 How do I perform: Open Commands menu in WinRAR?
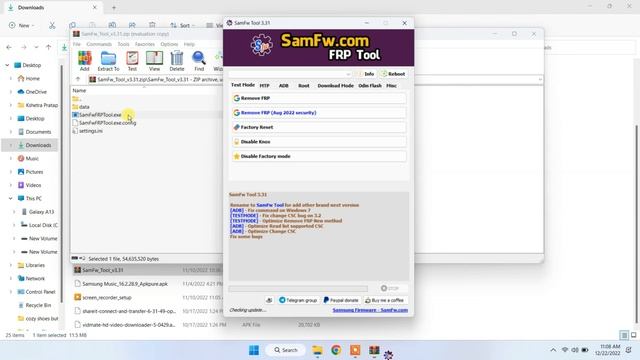click(x=99, y=44)
